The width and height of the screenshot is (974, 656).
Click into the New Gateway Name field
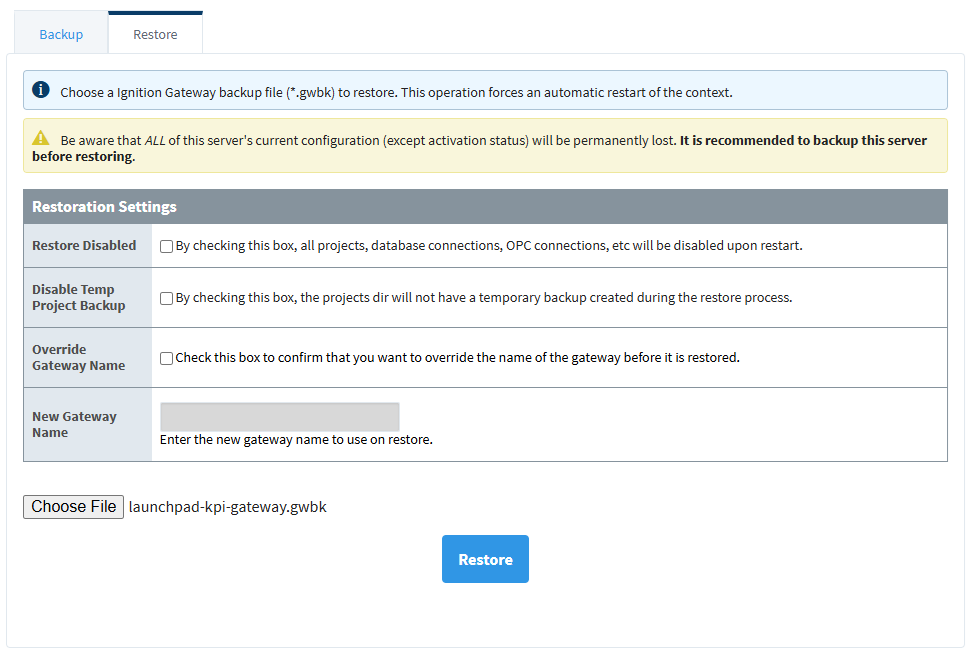[280, 417]
